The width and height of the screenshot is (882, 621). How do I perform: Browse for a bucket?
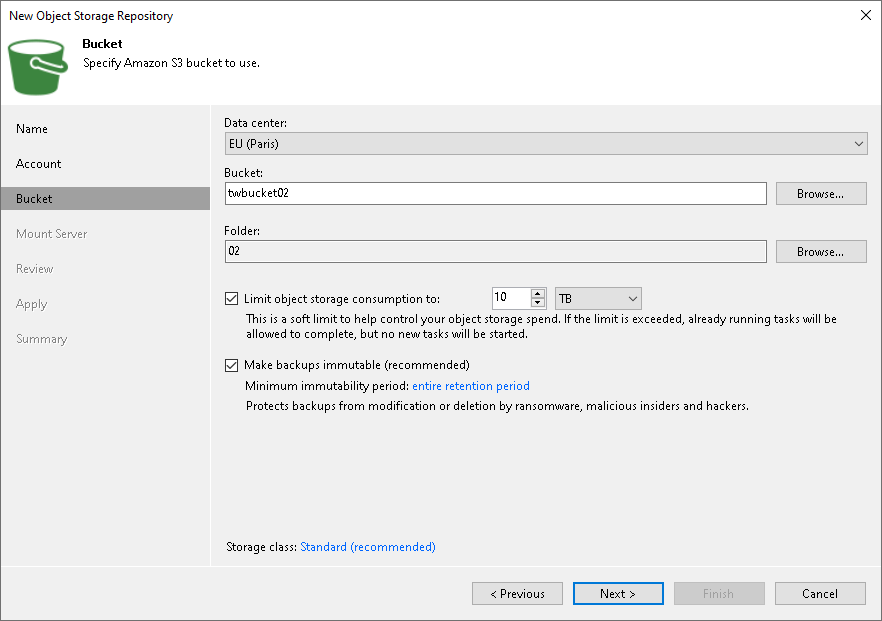[x=821, y=194]
